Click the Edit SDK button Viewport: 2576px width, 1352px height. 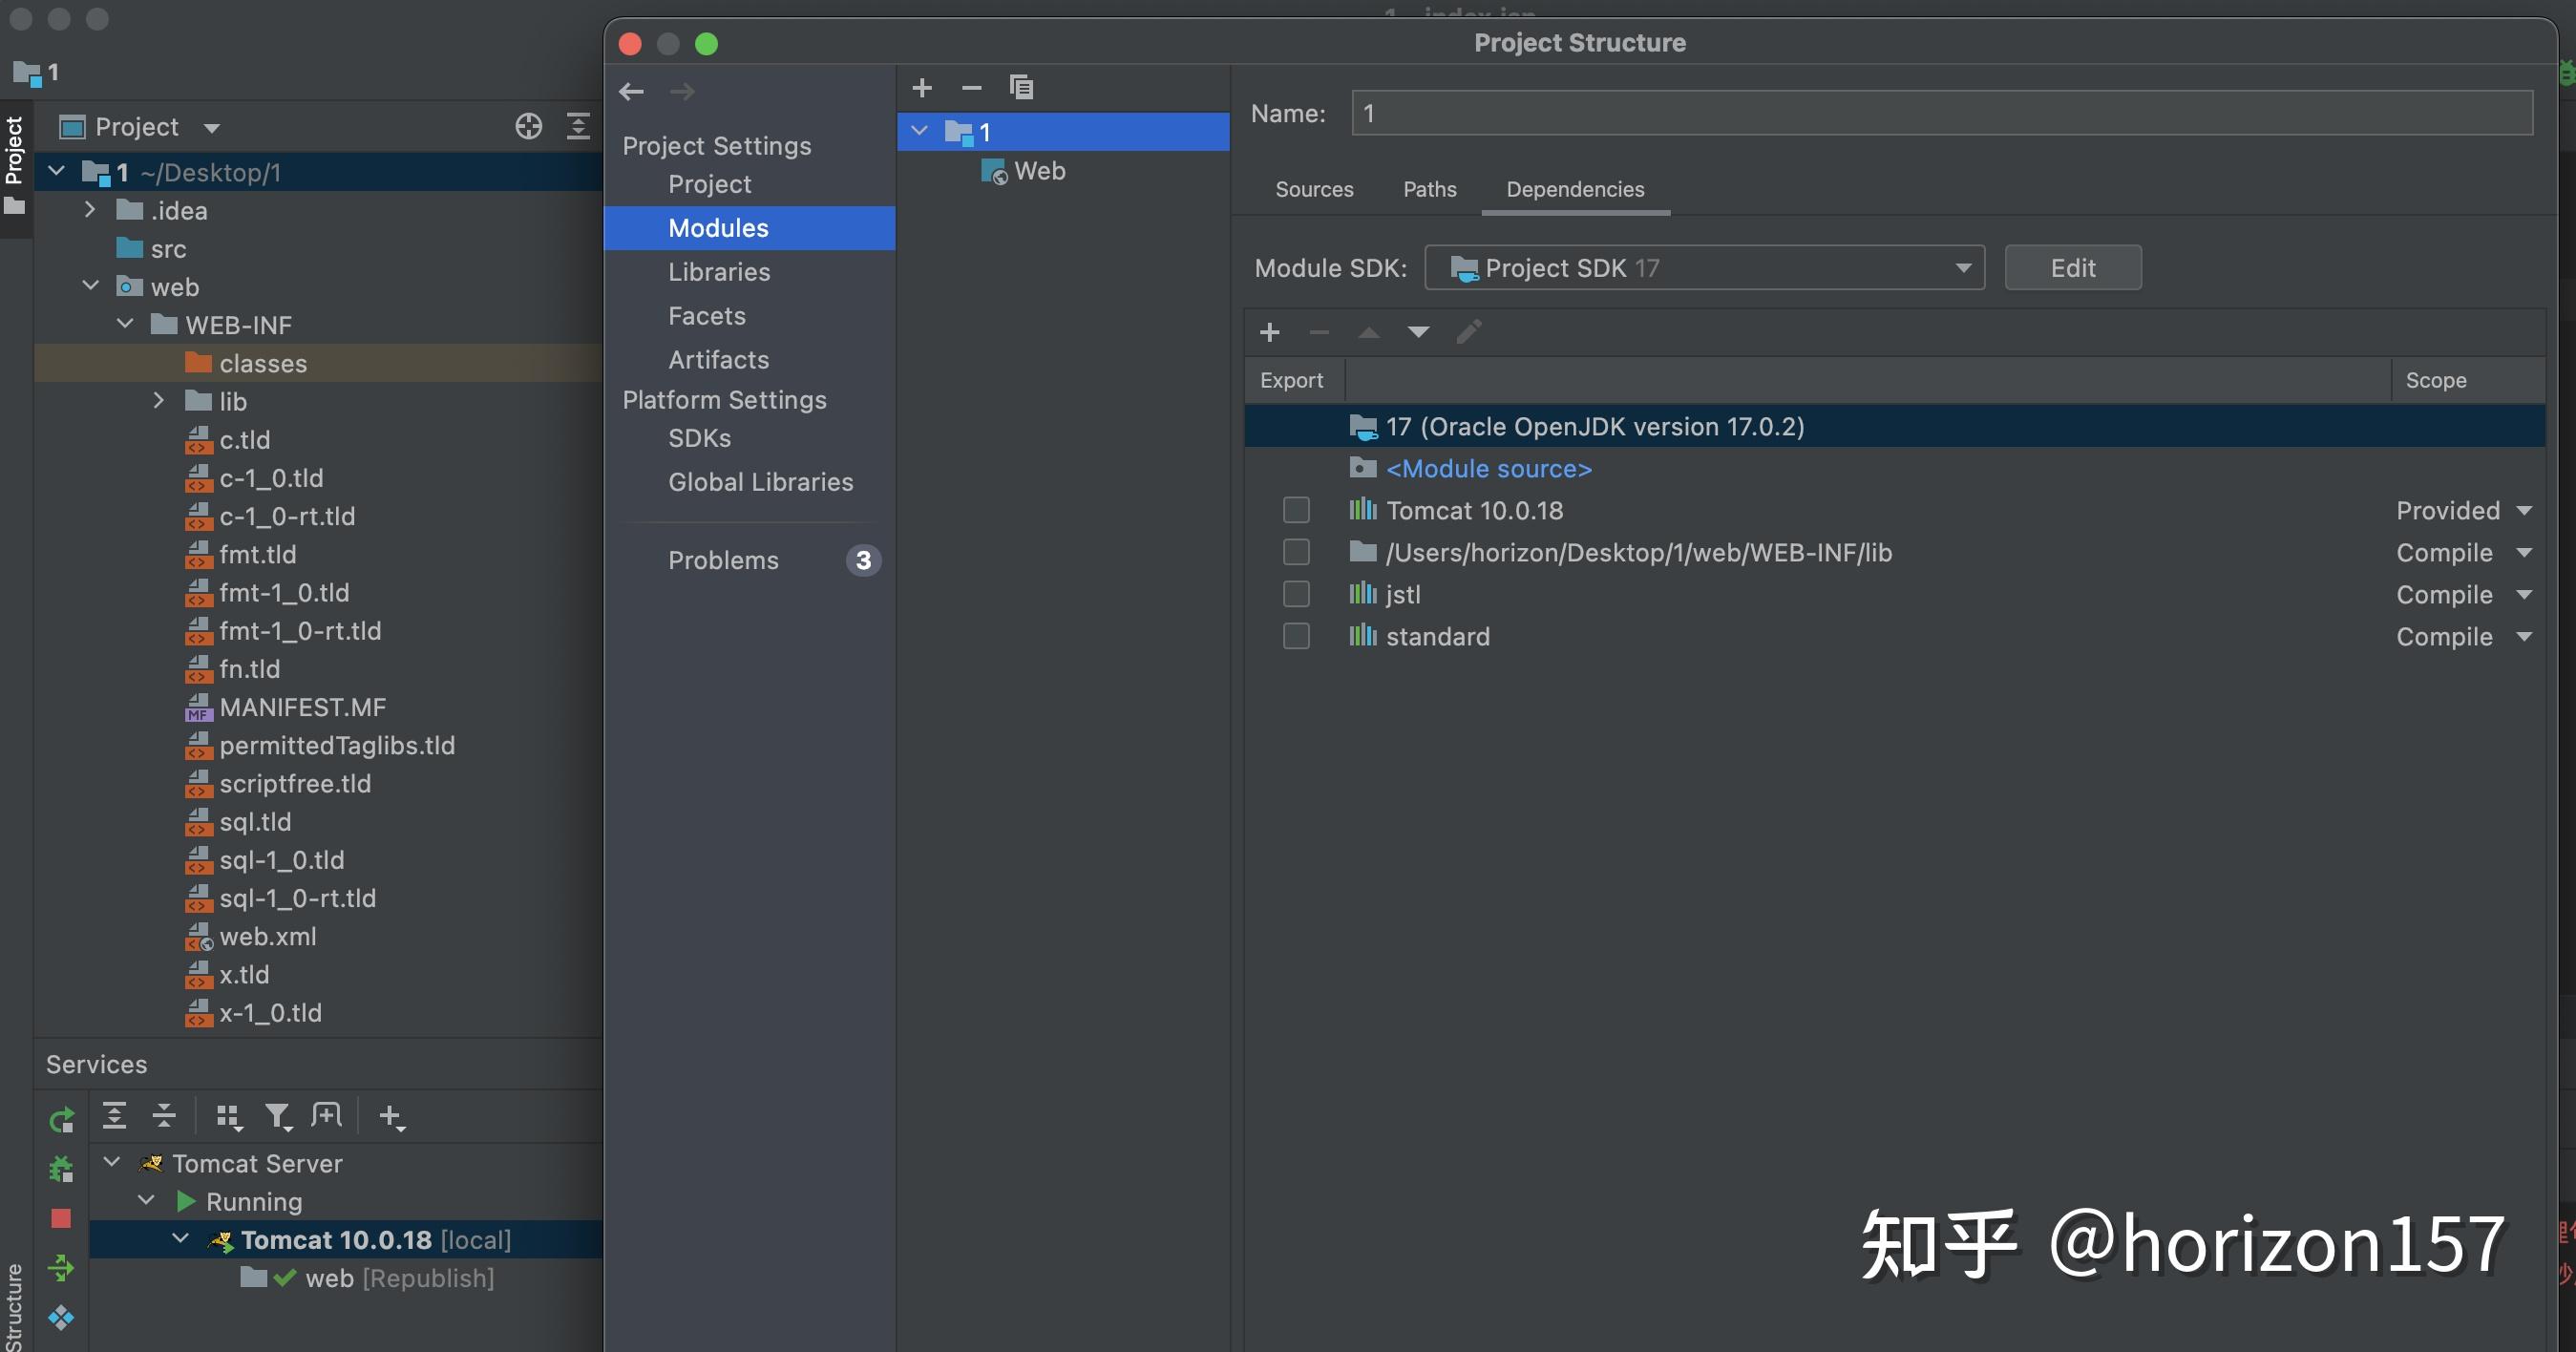coord(2072,268)
